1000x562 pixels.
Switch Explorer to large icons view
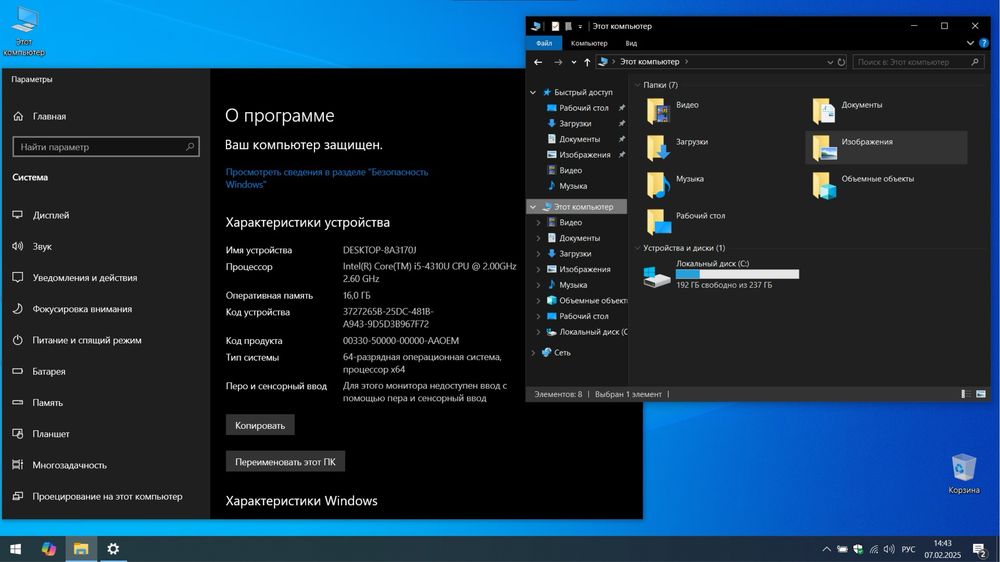pos(981,394)
